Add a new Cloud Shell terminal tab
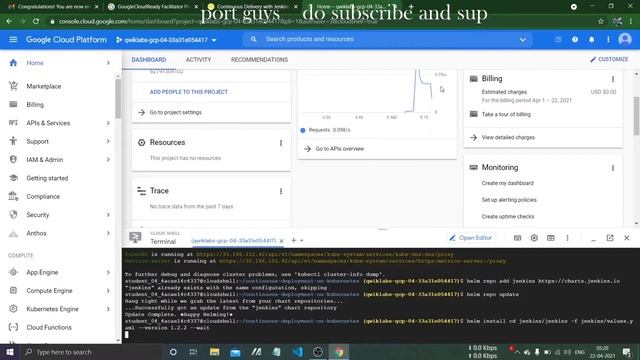 coord(293,240)
